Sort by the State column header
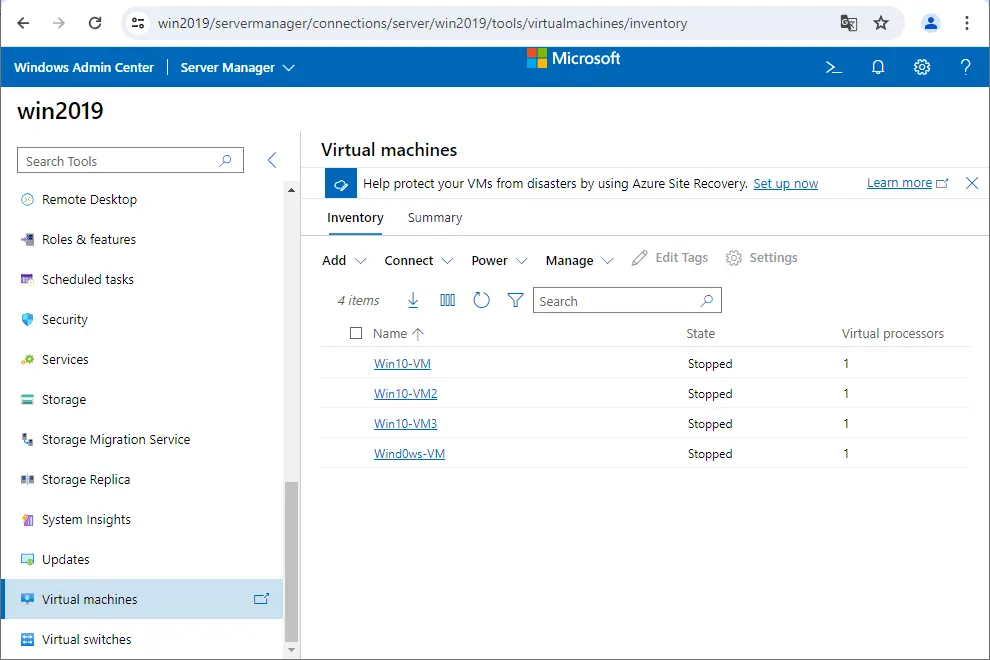The width and height of the screenshot is (990, 660). pyautogui.click(x=701, y=333)
